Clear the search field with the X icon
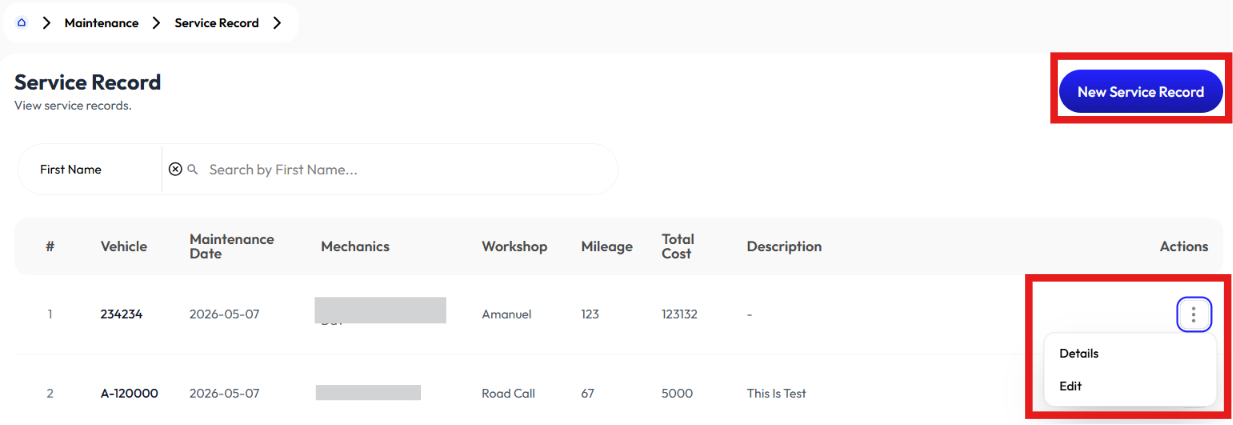 pos(175,170)
